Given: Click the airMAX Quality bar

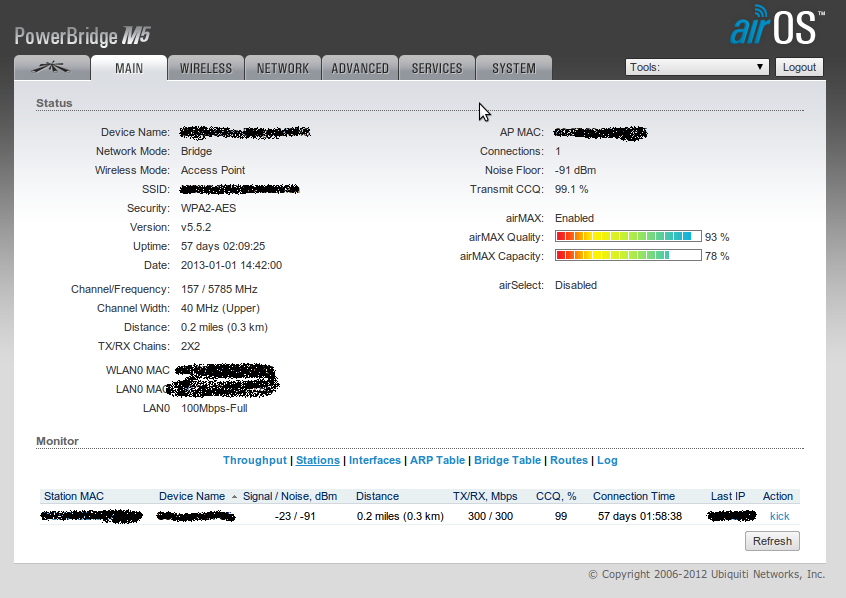Looking at the screenshot, I should (x=628, y=236).
